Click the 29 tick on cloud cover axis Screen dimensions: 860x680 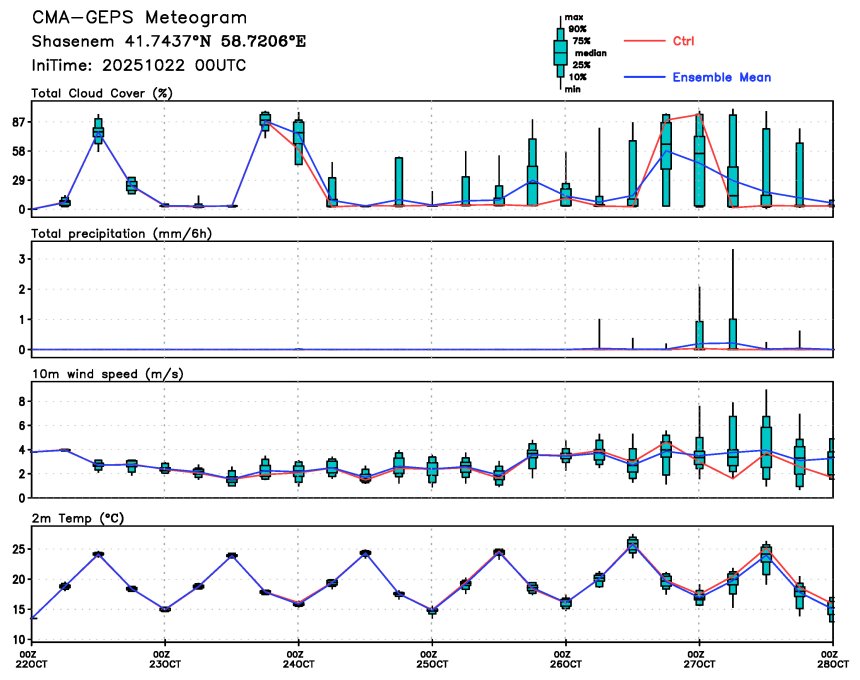point(18,180)
